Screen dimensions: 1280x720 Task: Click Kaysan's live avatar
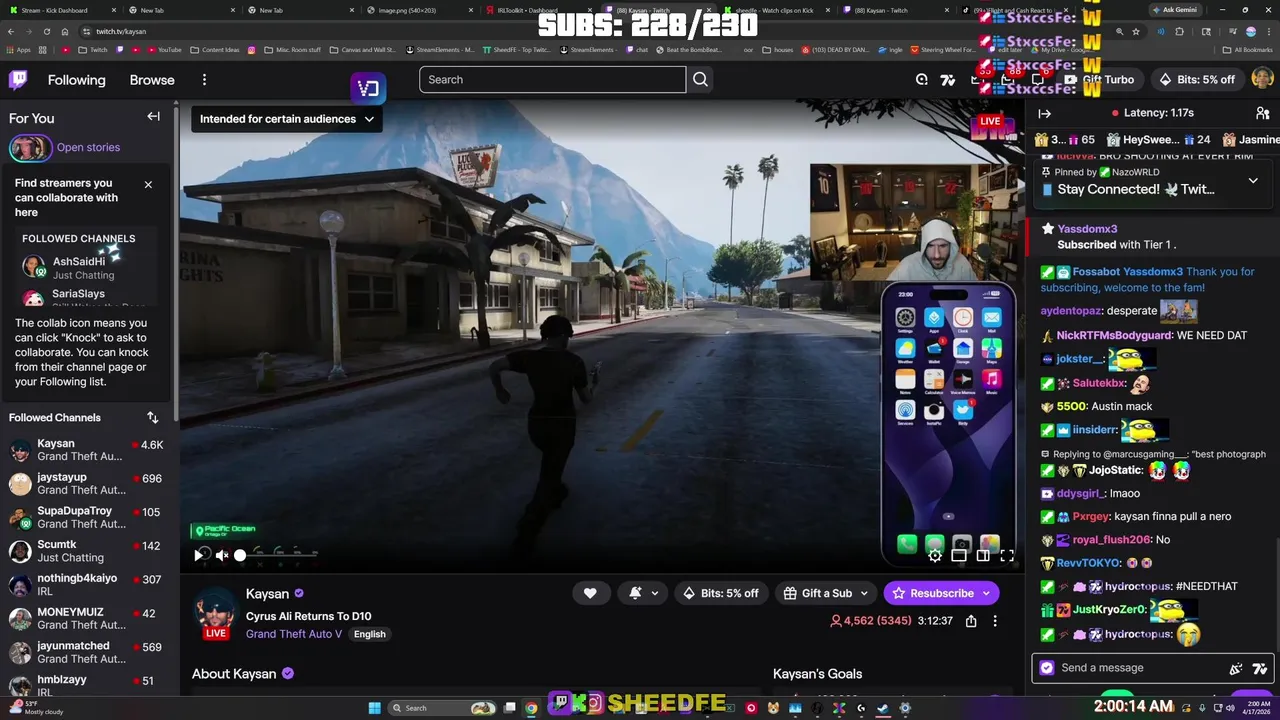point(215,612)
